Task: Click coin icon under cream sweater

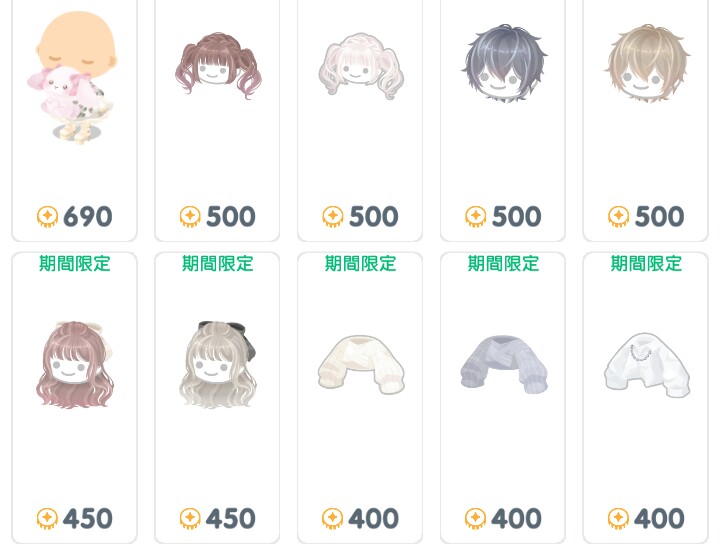Action: tap(333, 519)
